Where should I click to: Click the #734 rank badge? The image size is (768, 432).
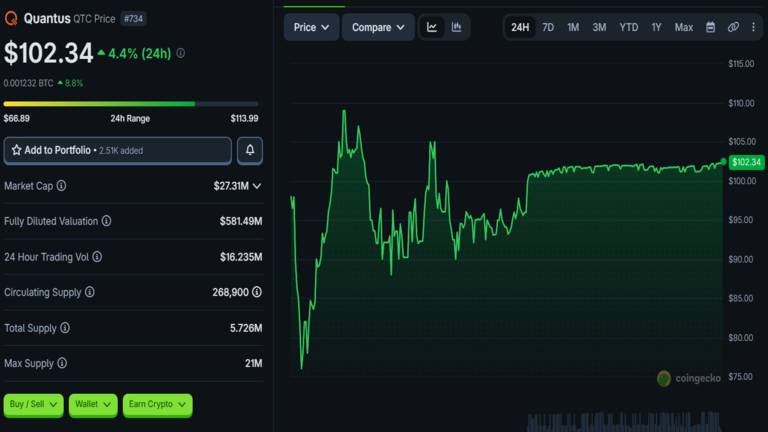click(x=133, y=19)
